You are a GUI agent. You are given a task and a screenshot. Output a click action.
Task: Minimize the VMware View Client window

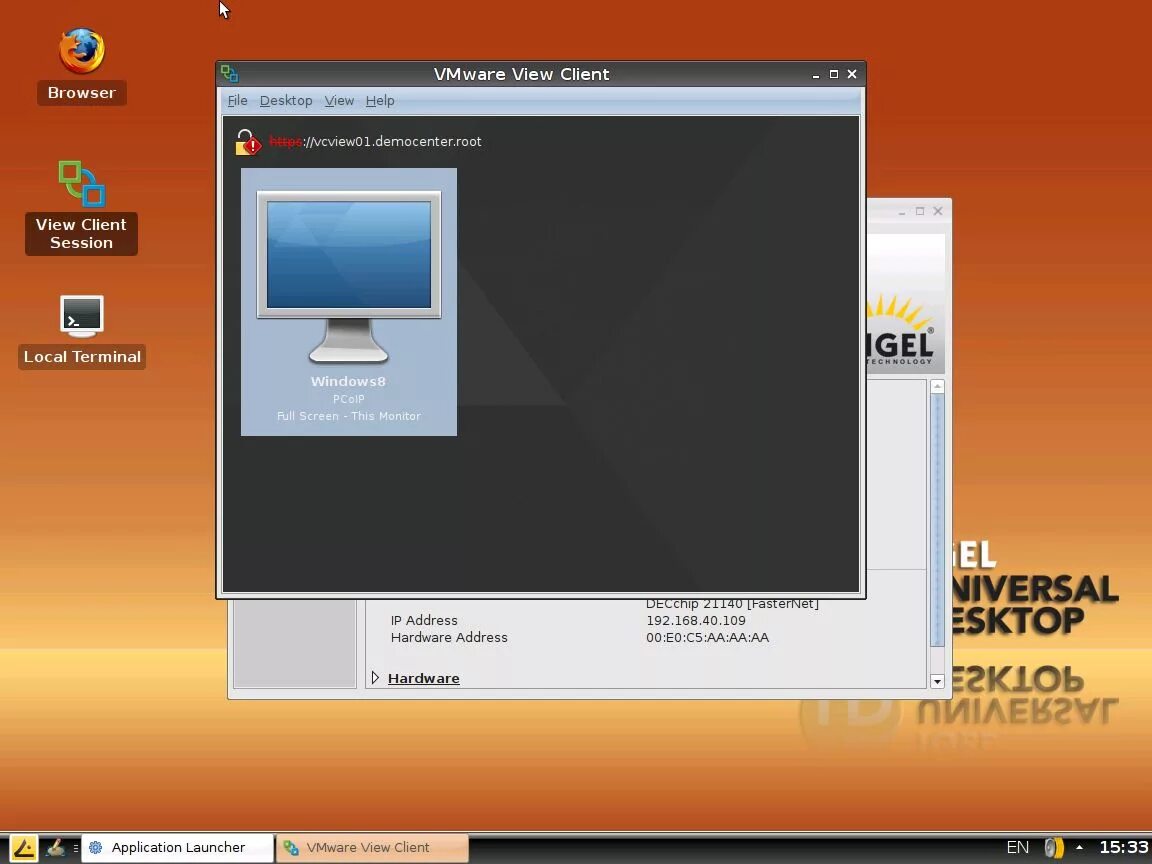[x=816, y=74]
